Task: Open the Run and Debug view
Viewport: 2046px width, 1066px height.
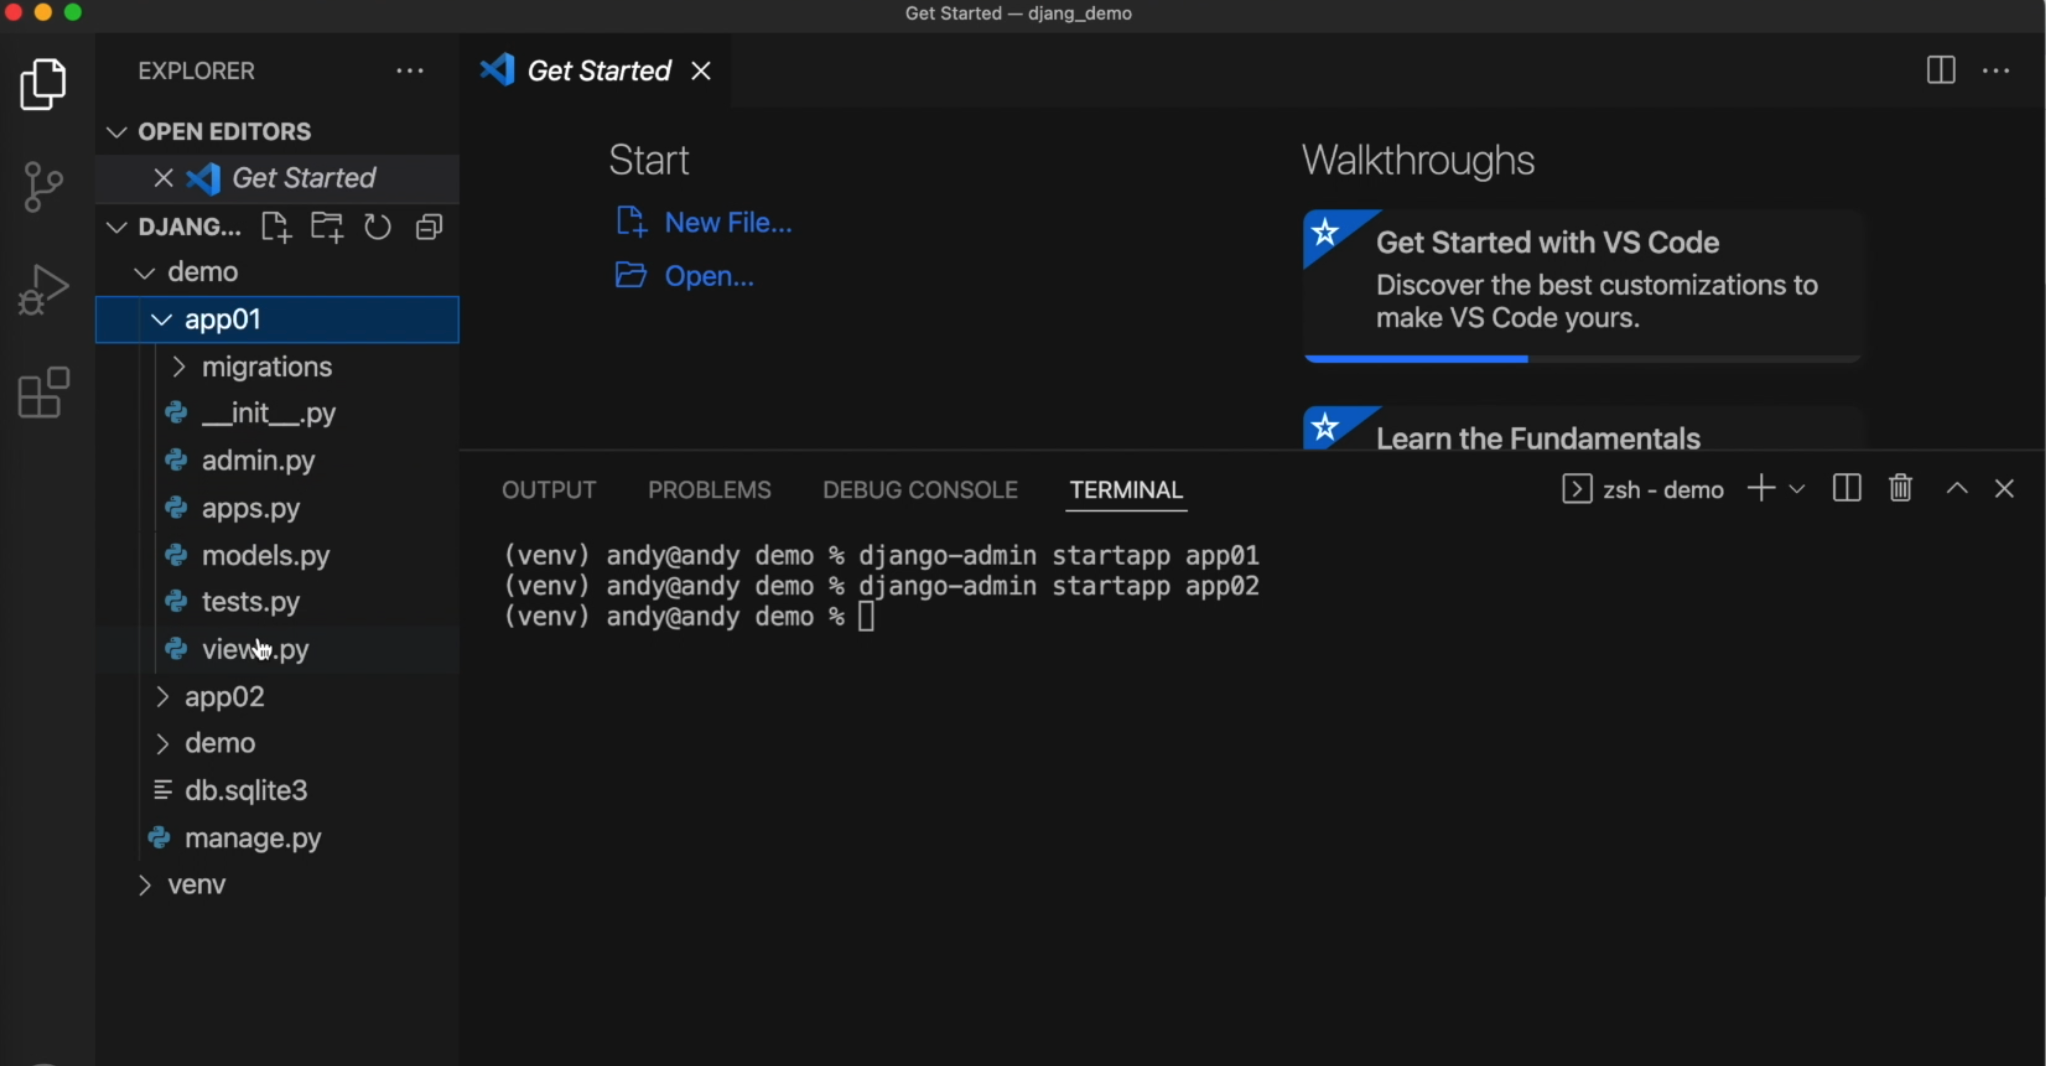Action: 44,290
